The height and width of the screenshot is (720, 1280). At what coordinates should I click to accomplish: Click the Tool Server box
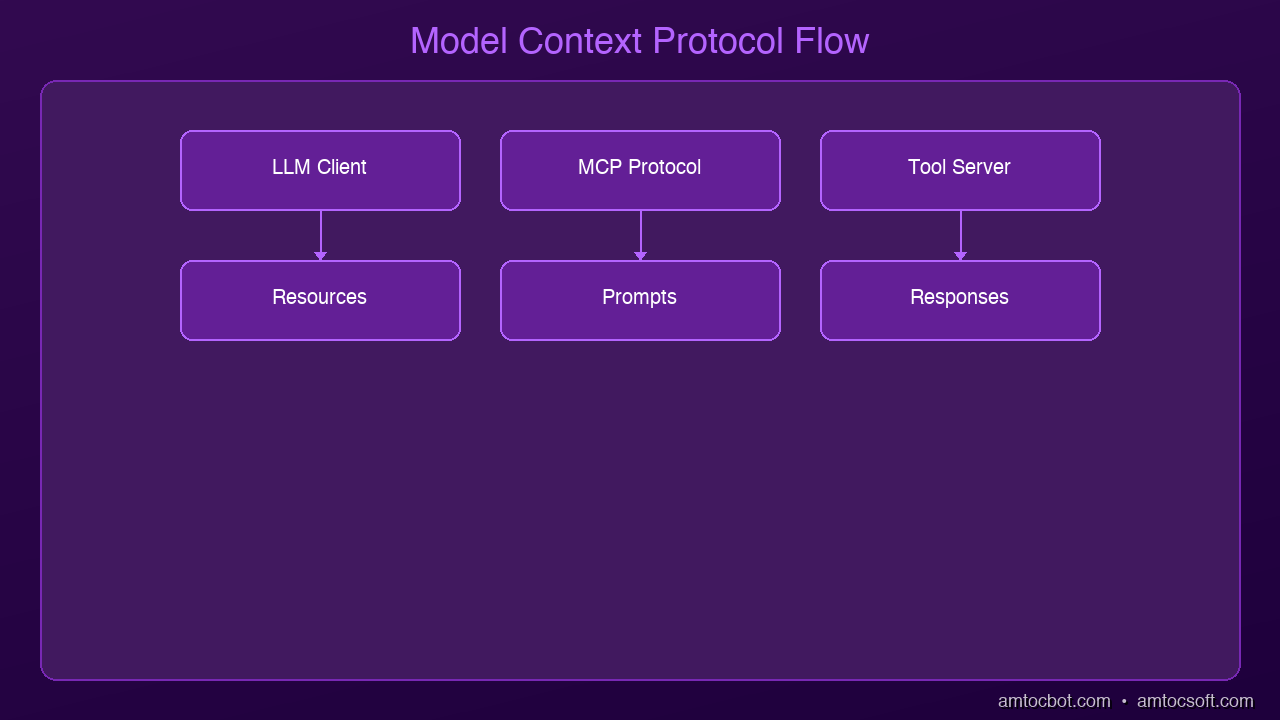pyautogui.click(x=960, y=170)
